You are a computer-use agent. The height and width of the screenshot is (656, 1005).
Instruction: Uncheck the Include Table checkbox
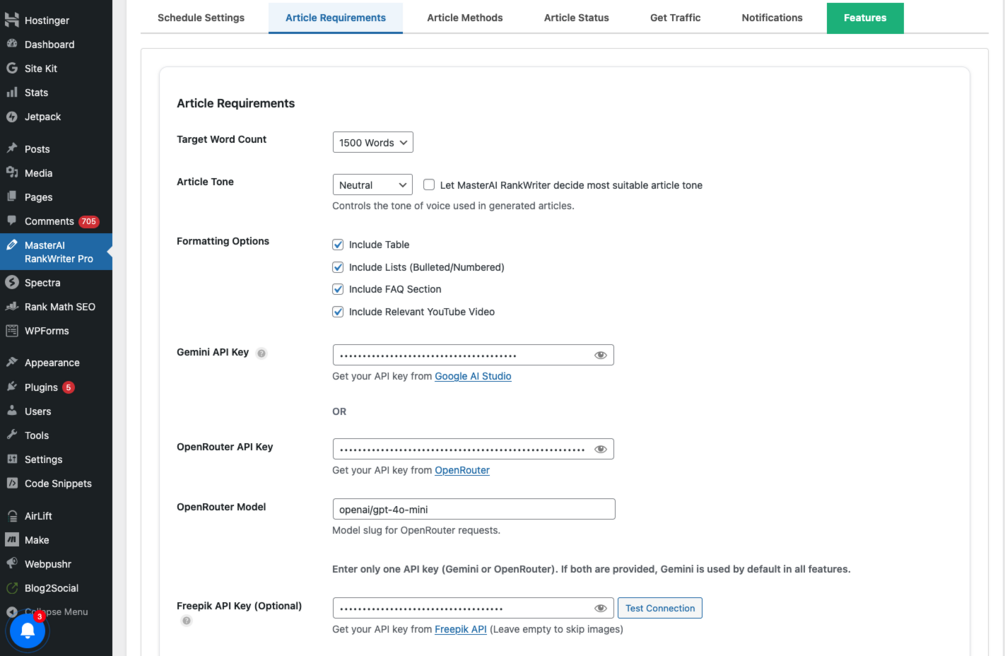pos(338,245)
